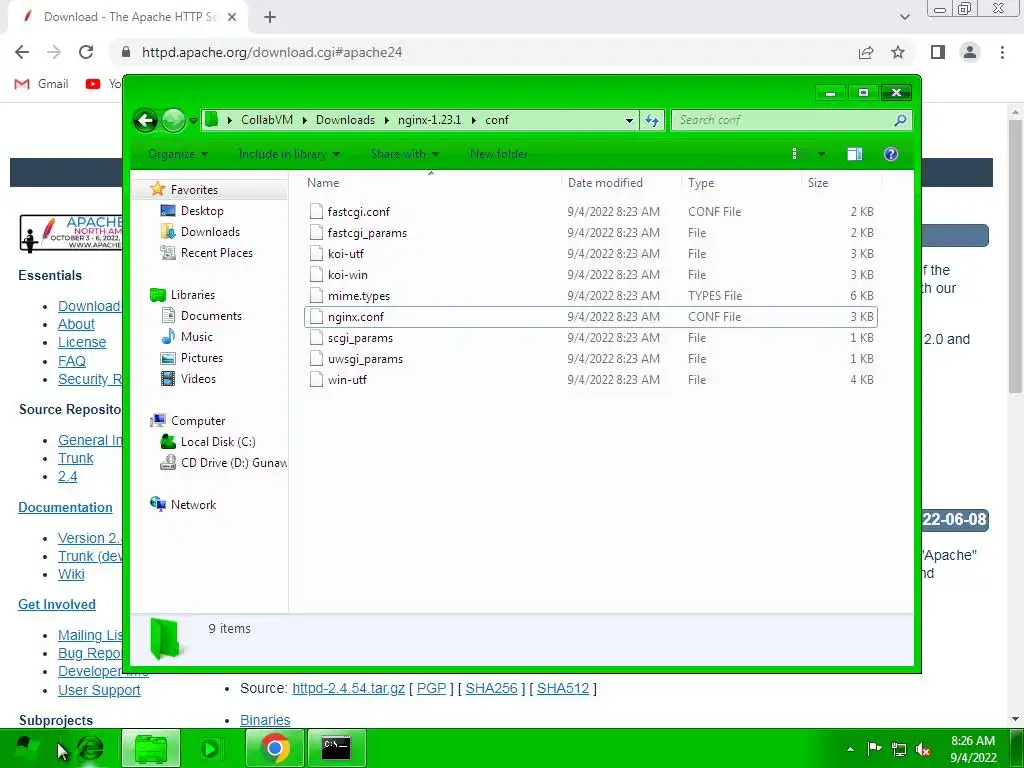
Task: Close the Apache download tab
Action: click(x=232, y=17)
